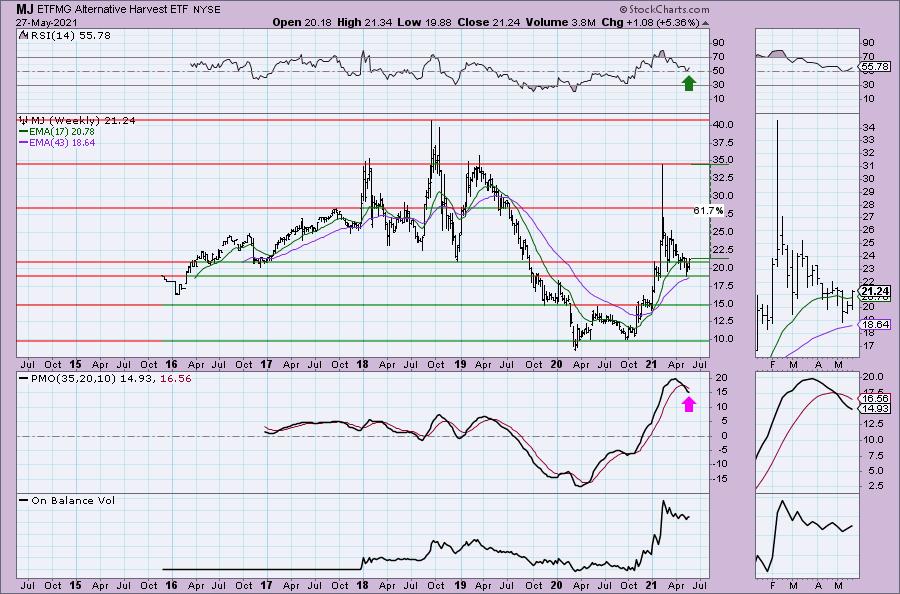
Task: Click the black PMO legend line swatch
Action: pyautogui.click(x=24, y=379)
